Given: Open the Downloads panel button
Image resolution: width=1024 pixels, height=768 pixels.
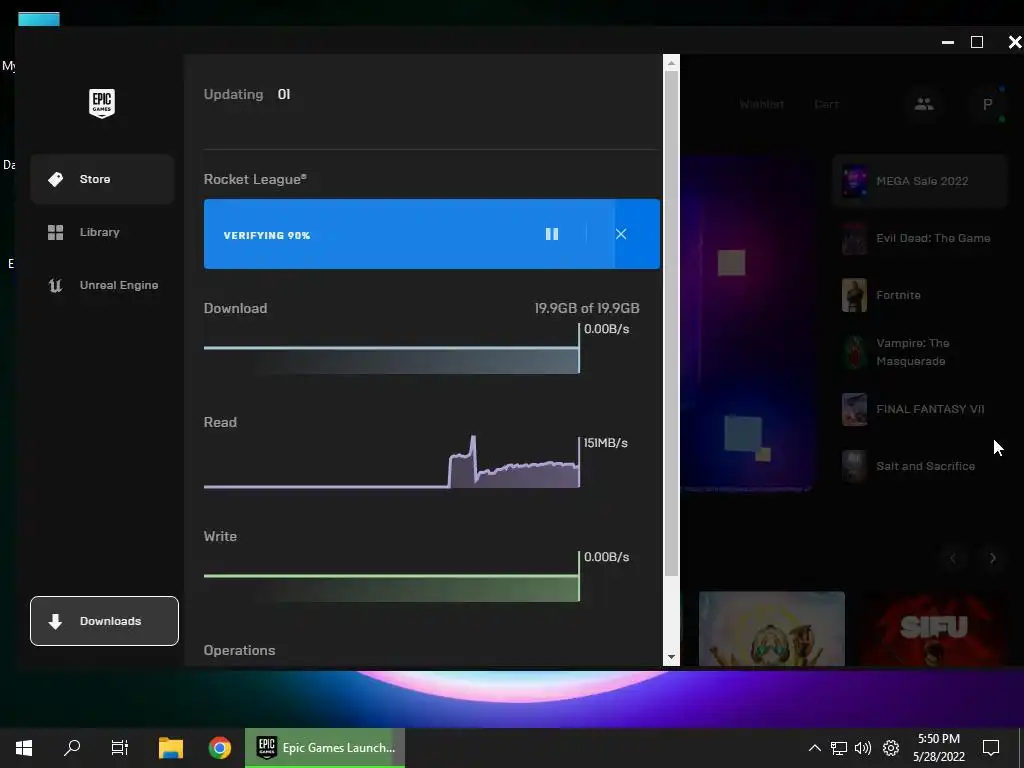Looking at the screenshot, I should (x=104, y=621).
